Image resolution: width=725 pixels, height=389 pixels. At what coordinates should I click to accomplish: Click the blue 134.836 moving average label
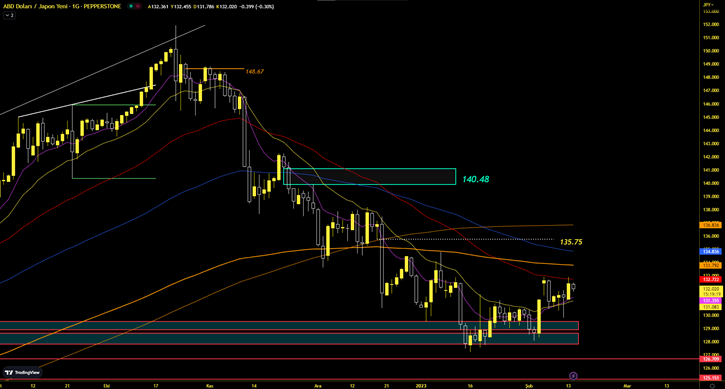[711, 252]
